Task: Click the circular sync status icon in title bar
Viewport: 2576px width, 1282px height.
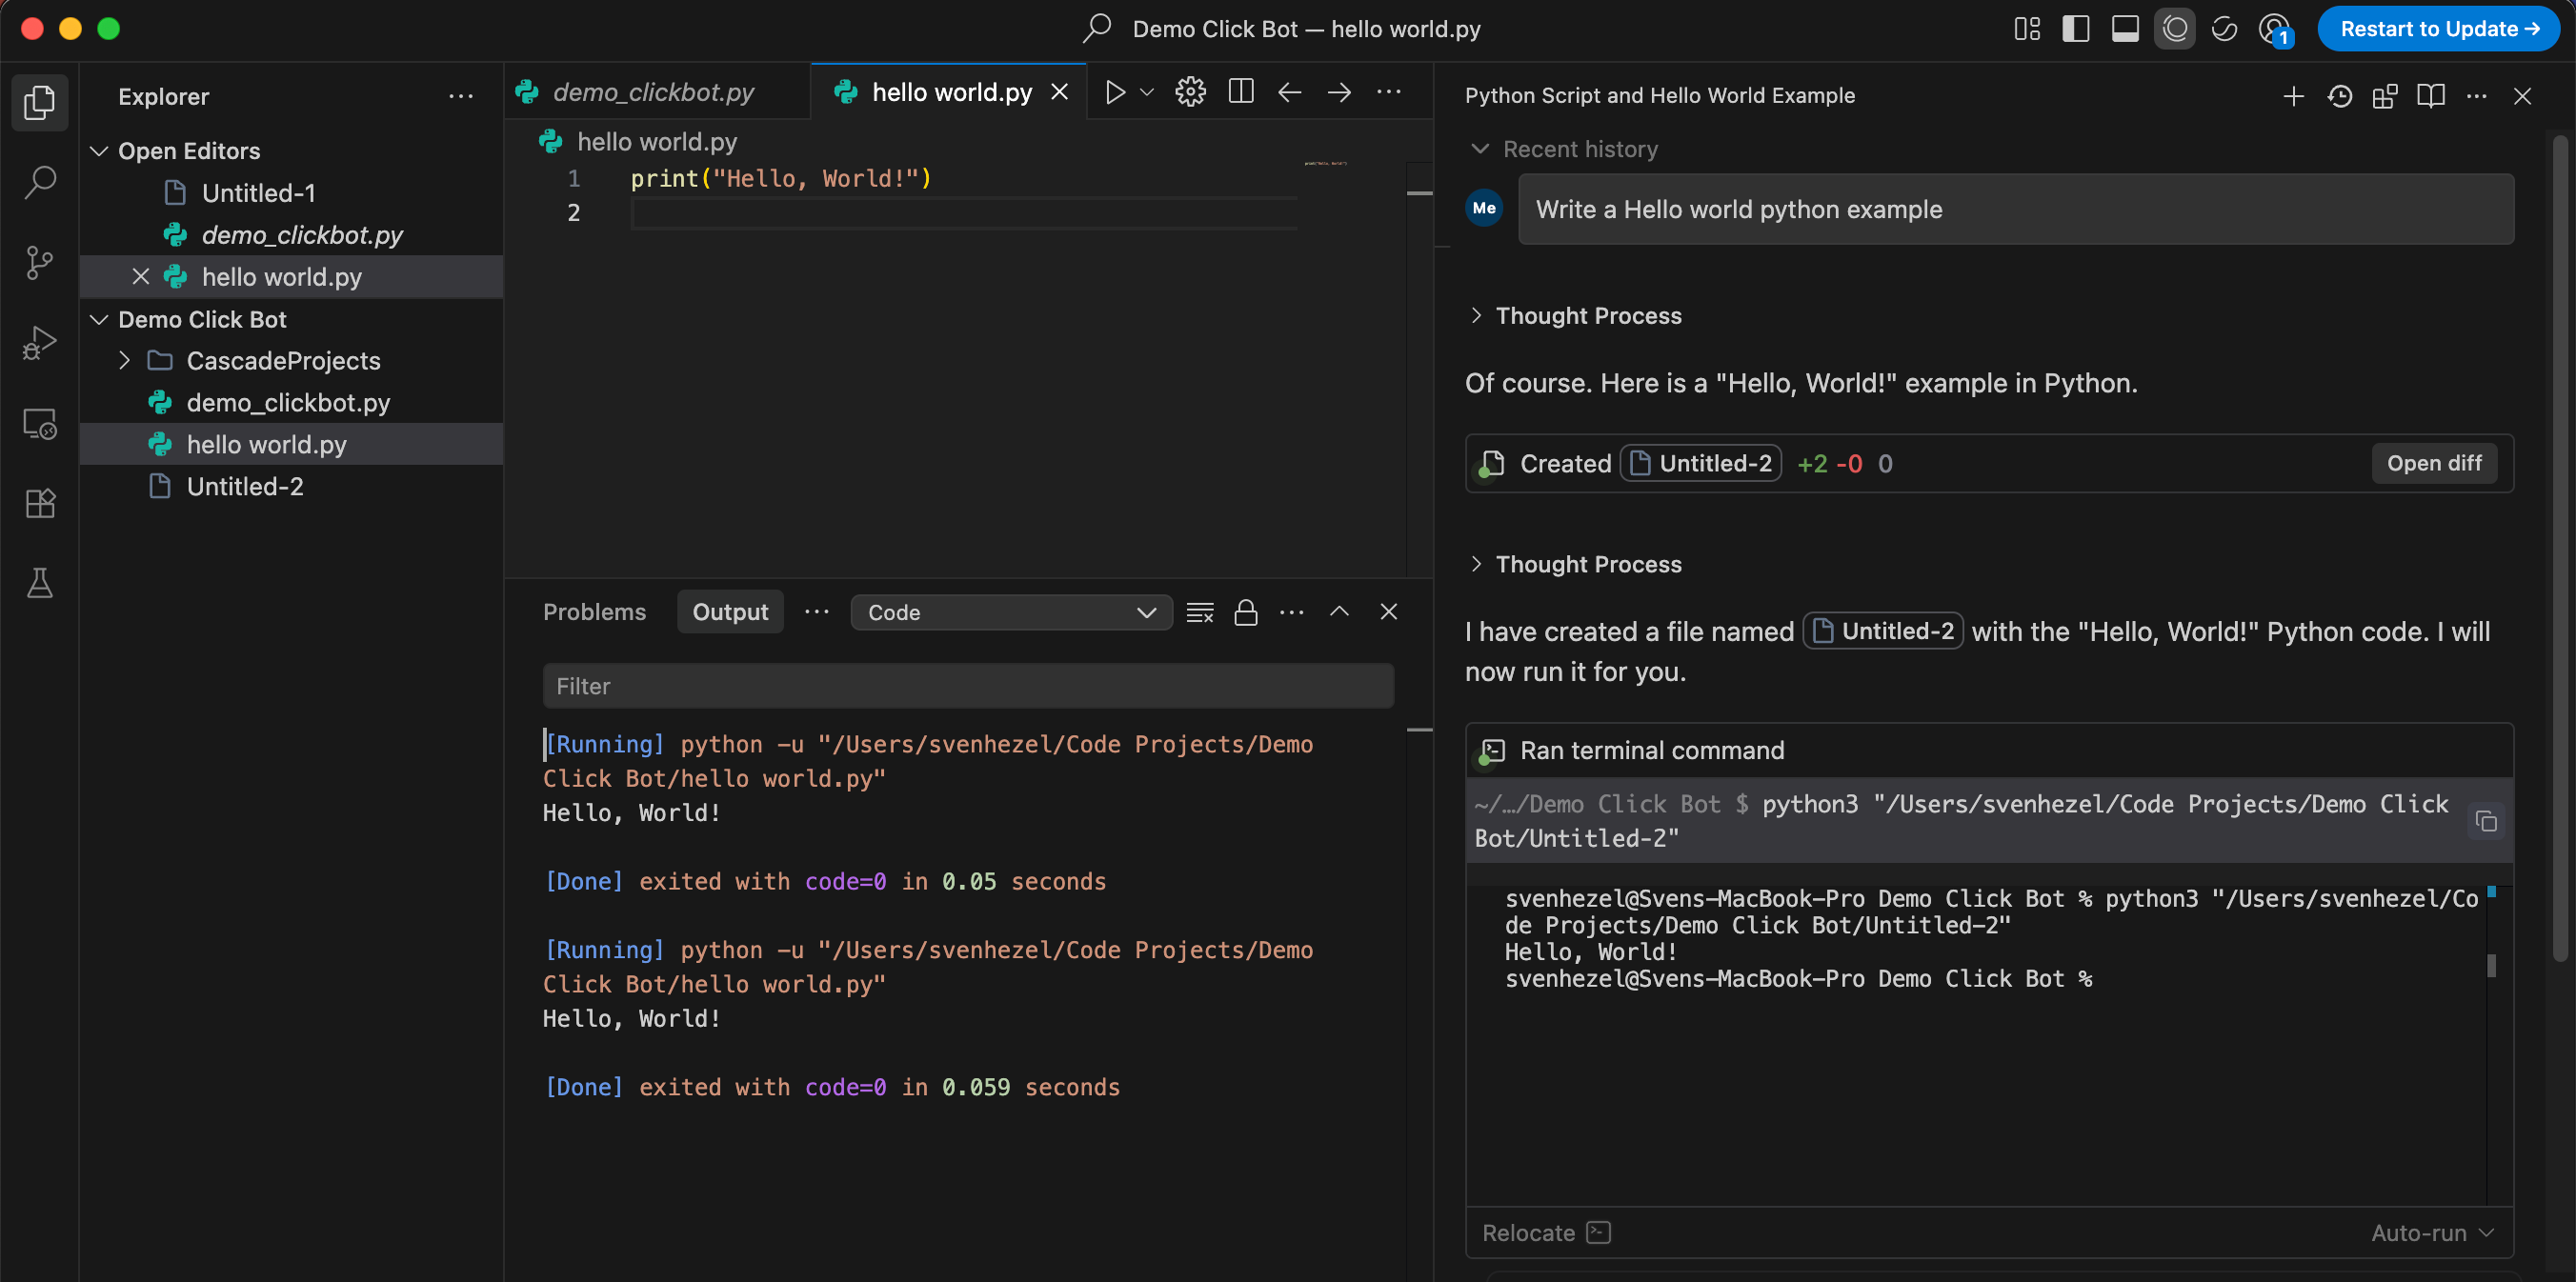Action: tap(2224, 29)
